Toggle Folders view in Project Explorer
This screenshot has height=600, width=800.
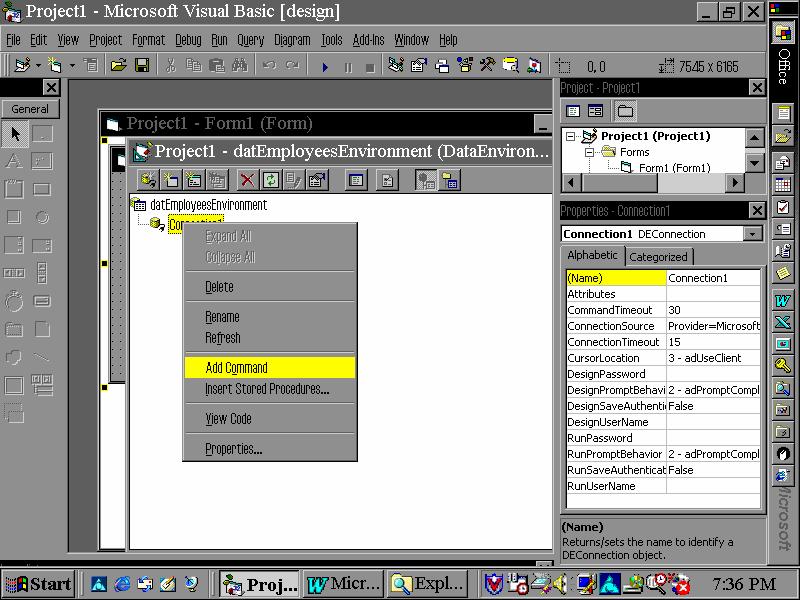(x=625, y=111)
